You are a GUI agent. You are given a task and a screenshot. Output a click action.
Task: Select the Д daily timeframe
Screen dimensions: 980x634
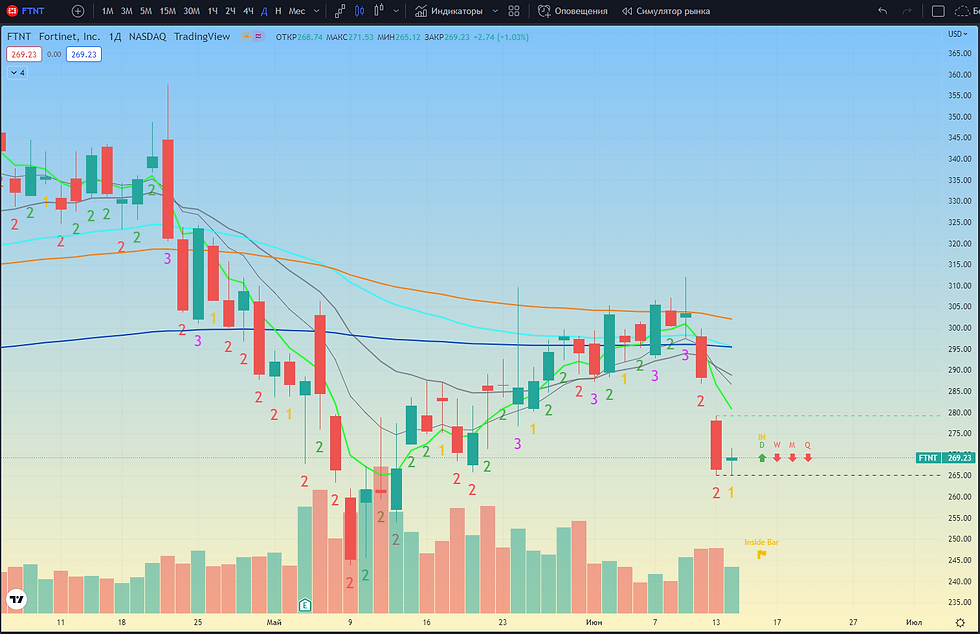pos(264,11)
